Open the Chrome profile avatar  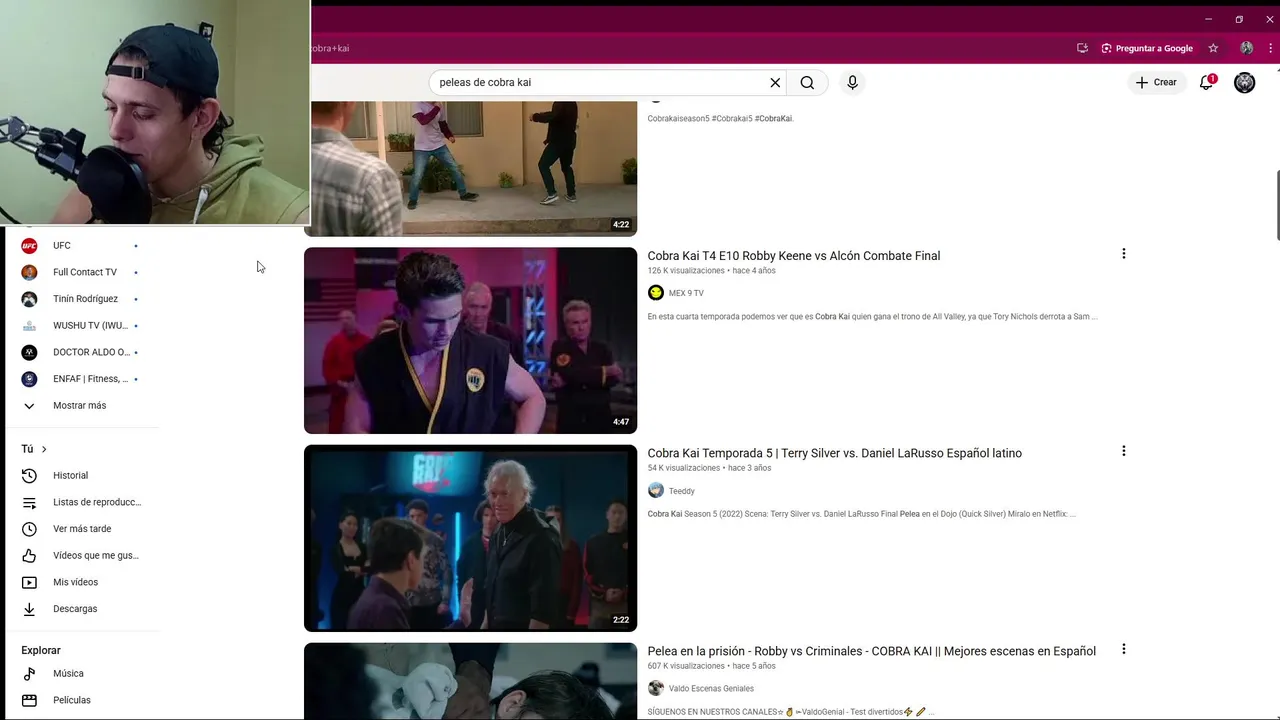click(1246, 48)
